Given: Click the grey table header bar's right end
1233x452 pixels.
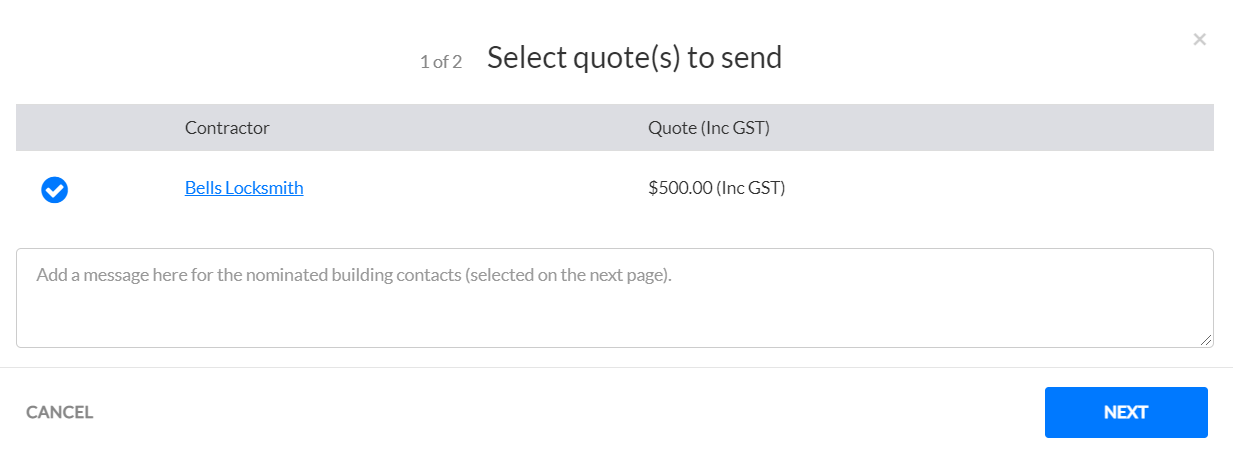Looking at the screenshot, I should [1150, 128].
